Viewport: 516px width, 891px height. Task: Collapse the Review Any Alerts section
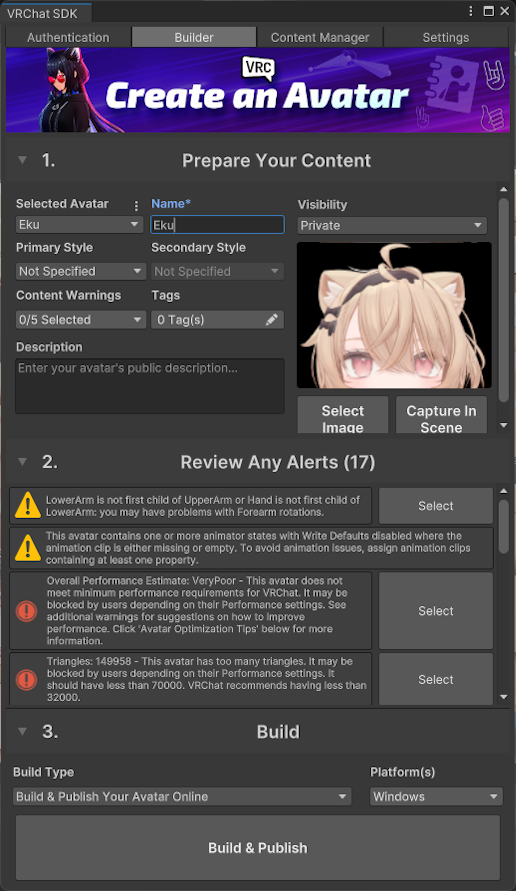pyautogui.click(x=22, y=462)
